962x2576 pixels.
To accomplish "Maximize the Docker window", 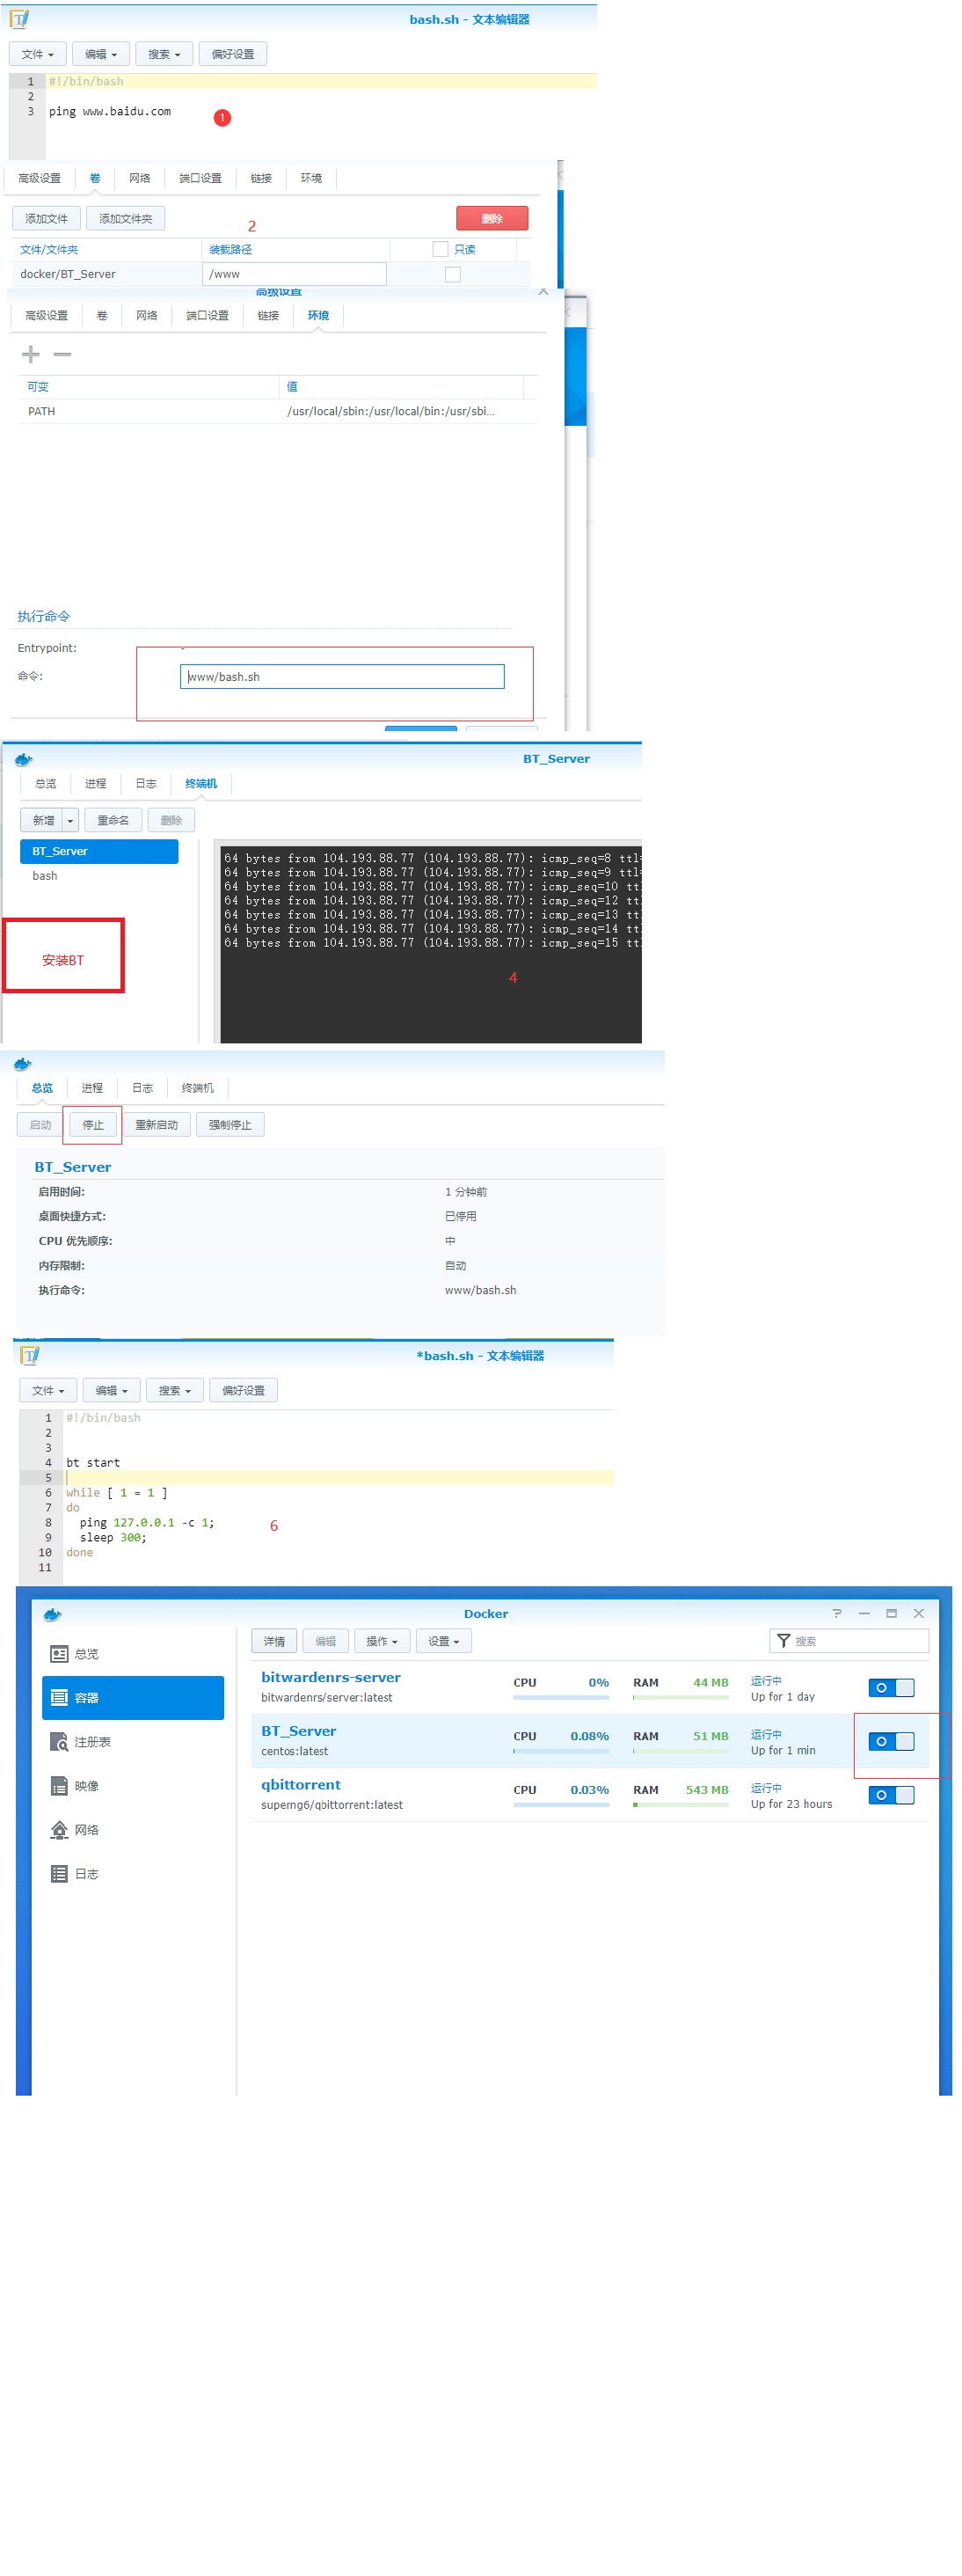I will [x=891, y=1613].
